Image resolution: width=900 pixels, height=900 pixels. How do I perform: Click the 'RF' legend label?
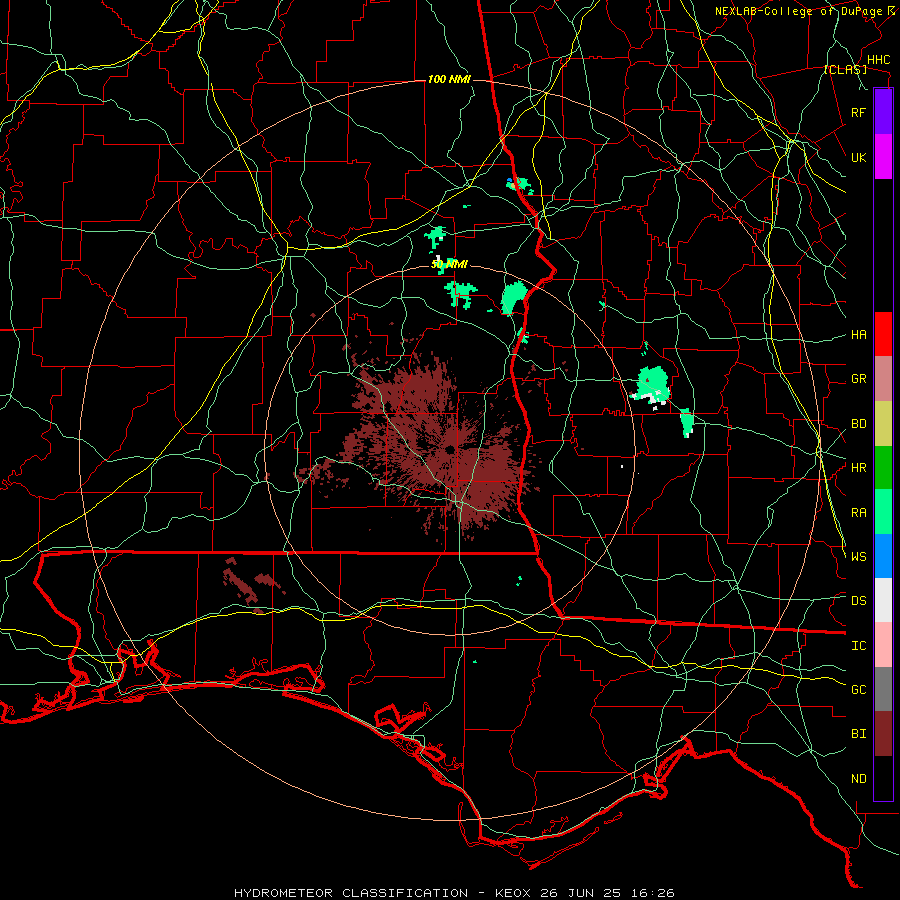[x=858, y=112]
